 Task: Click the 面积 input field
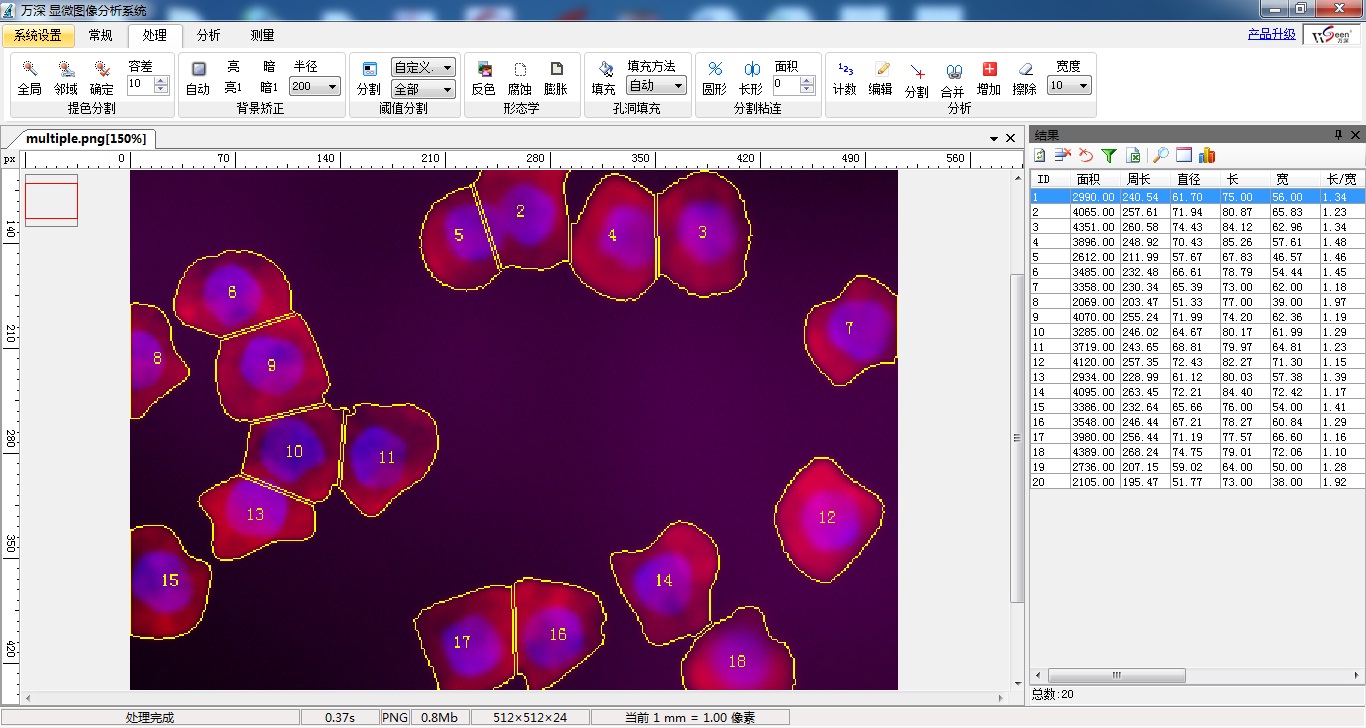click(786, 86)
